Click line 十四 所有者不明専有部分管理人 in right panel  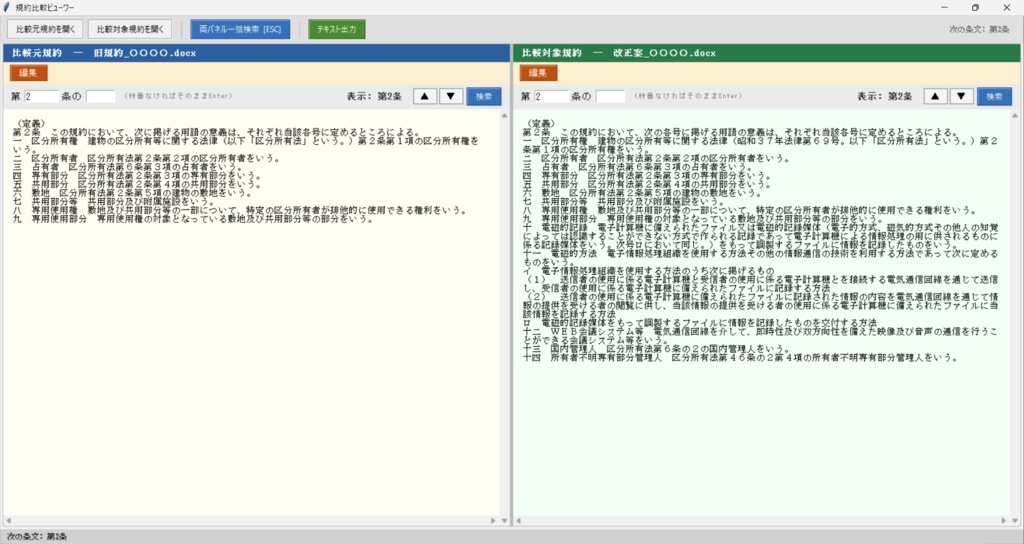[x=740, y=358]
